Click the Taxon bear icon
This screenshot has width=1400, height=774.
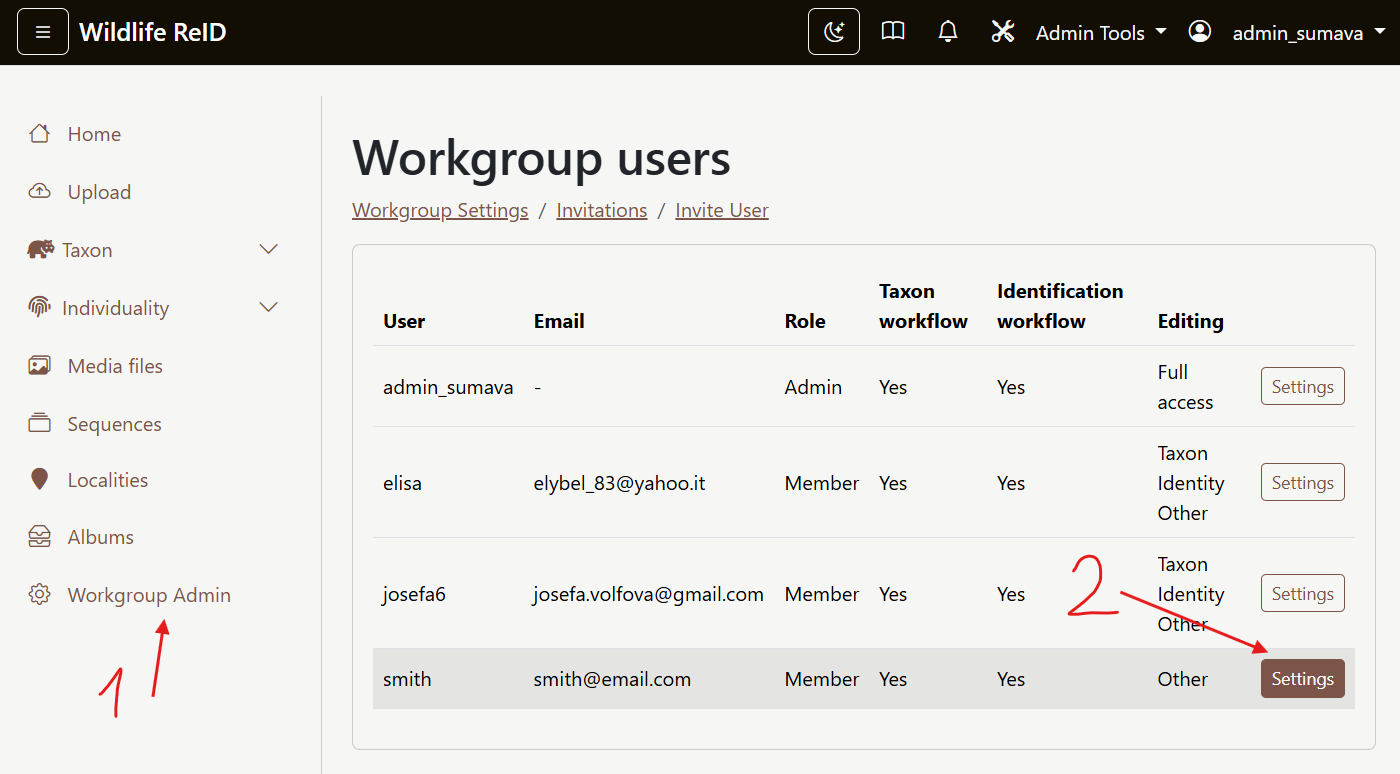(x=40, y=249)
